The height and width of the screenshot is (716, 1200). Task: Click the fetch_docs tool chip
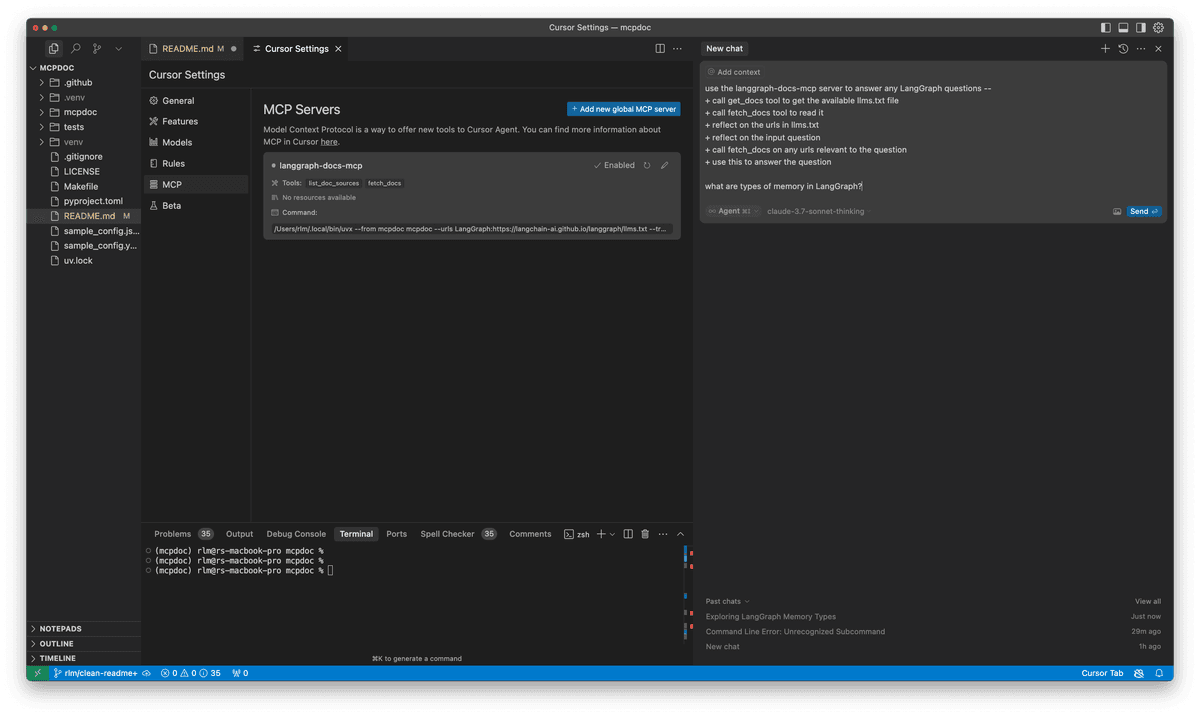click(385, 183)
